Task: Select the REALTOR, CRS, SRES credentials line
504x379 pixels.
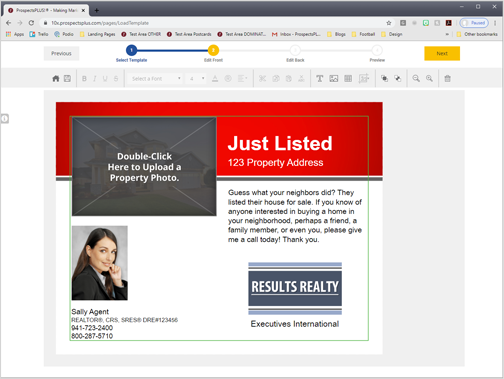Action: click(124, 320)
